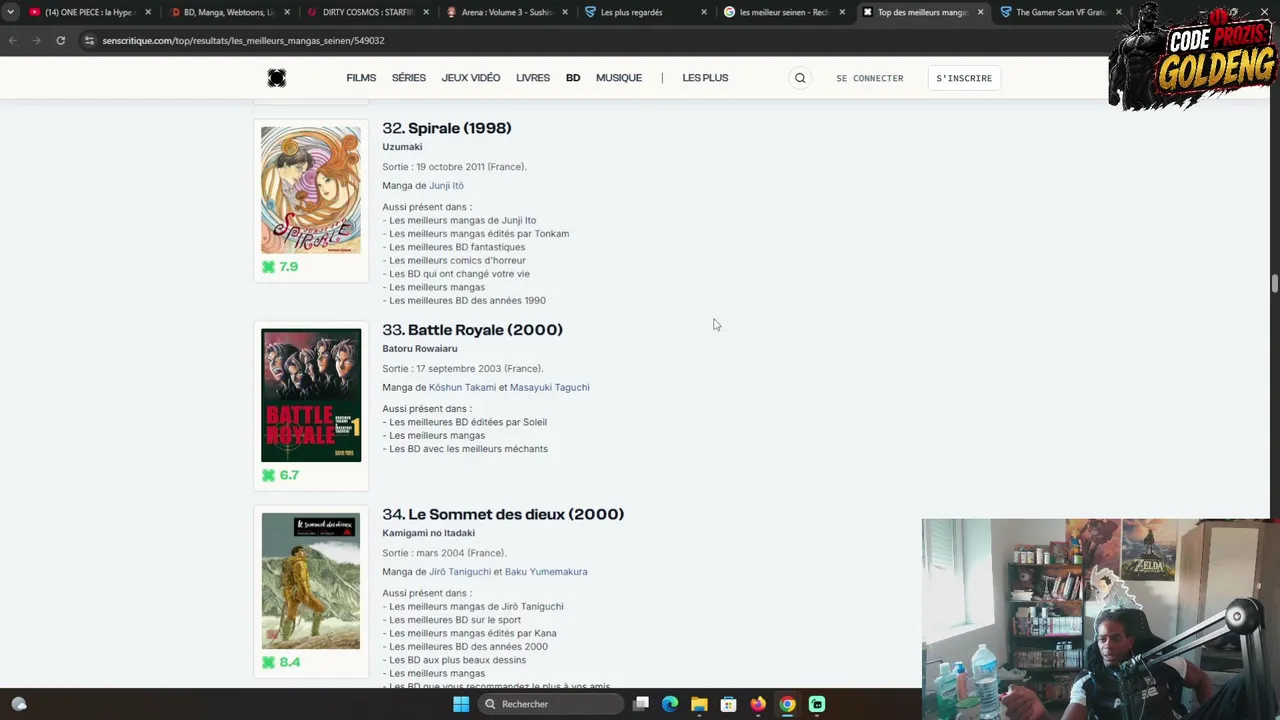
Task: Click the Battle Royale cover thumbnail
Action: 311,395
